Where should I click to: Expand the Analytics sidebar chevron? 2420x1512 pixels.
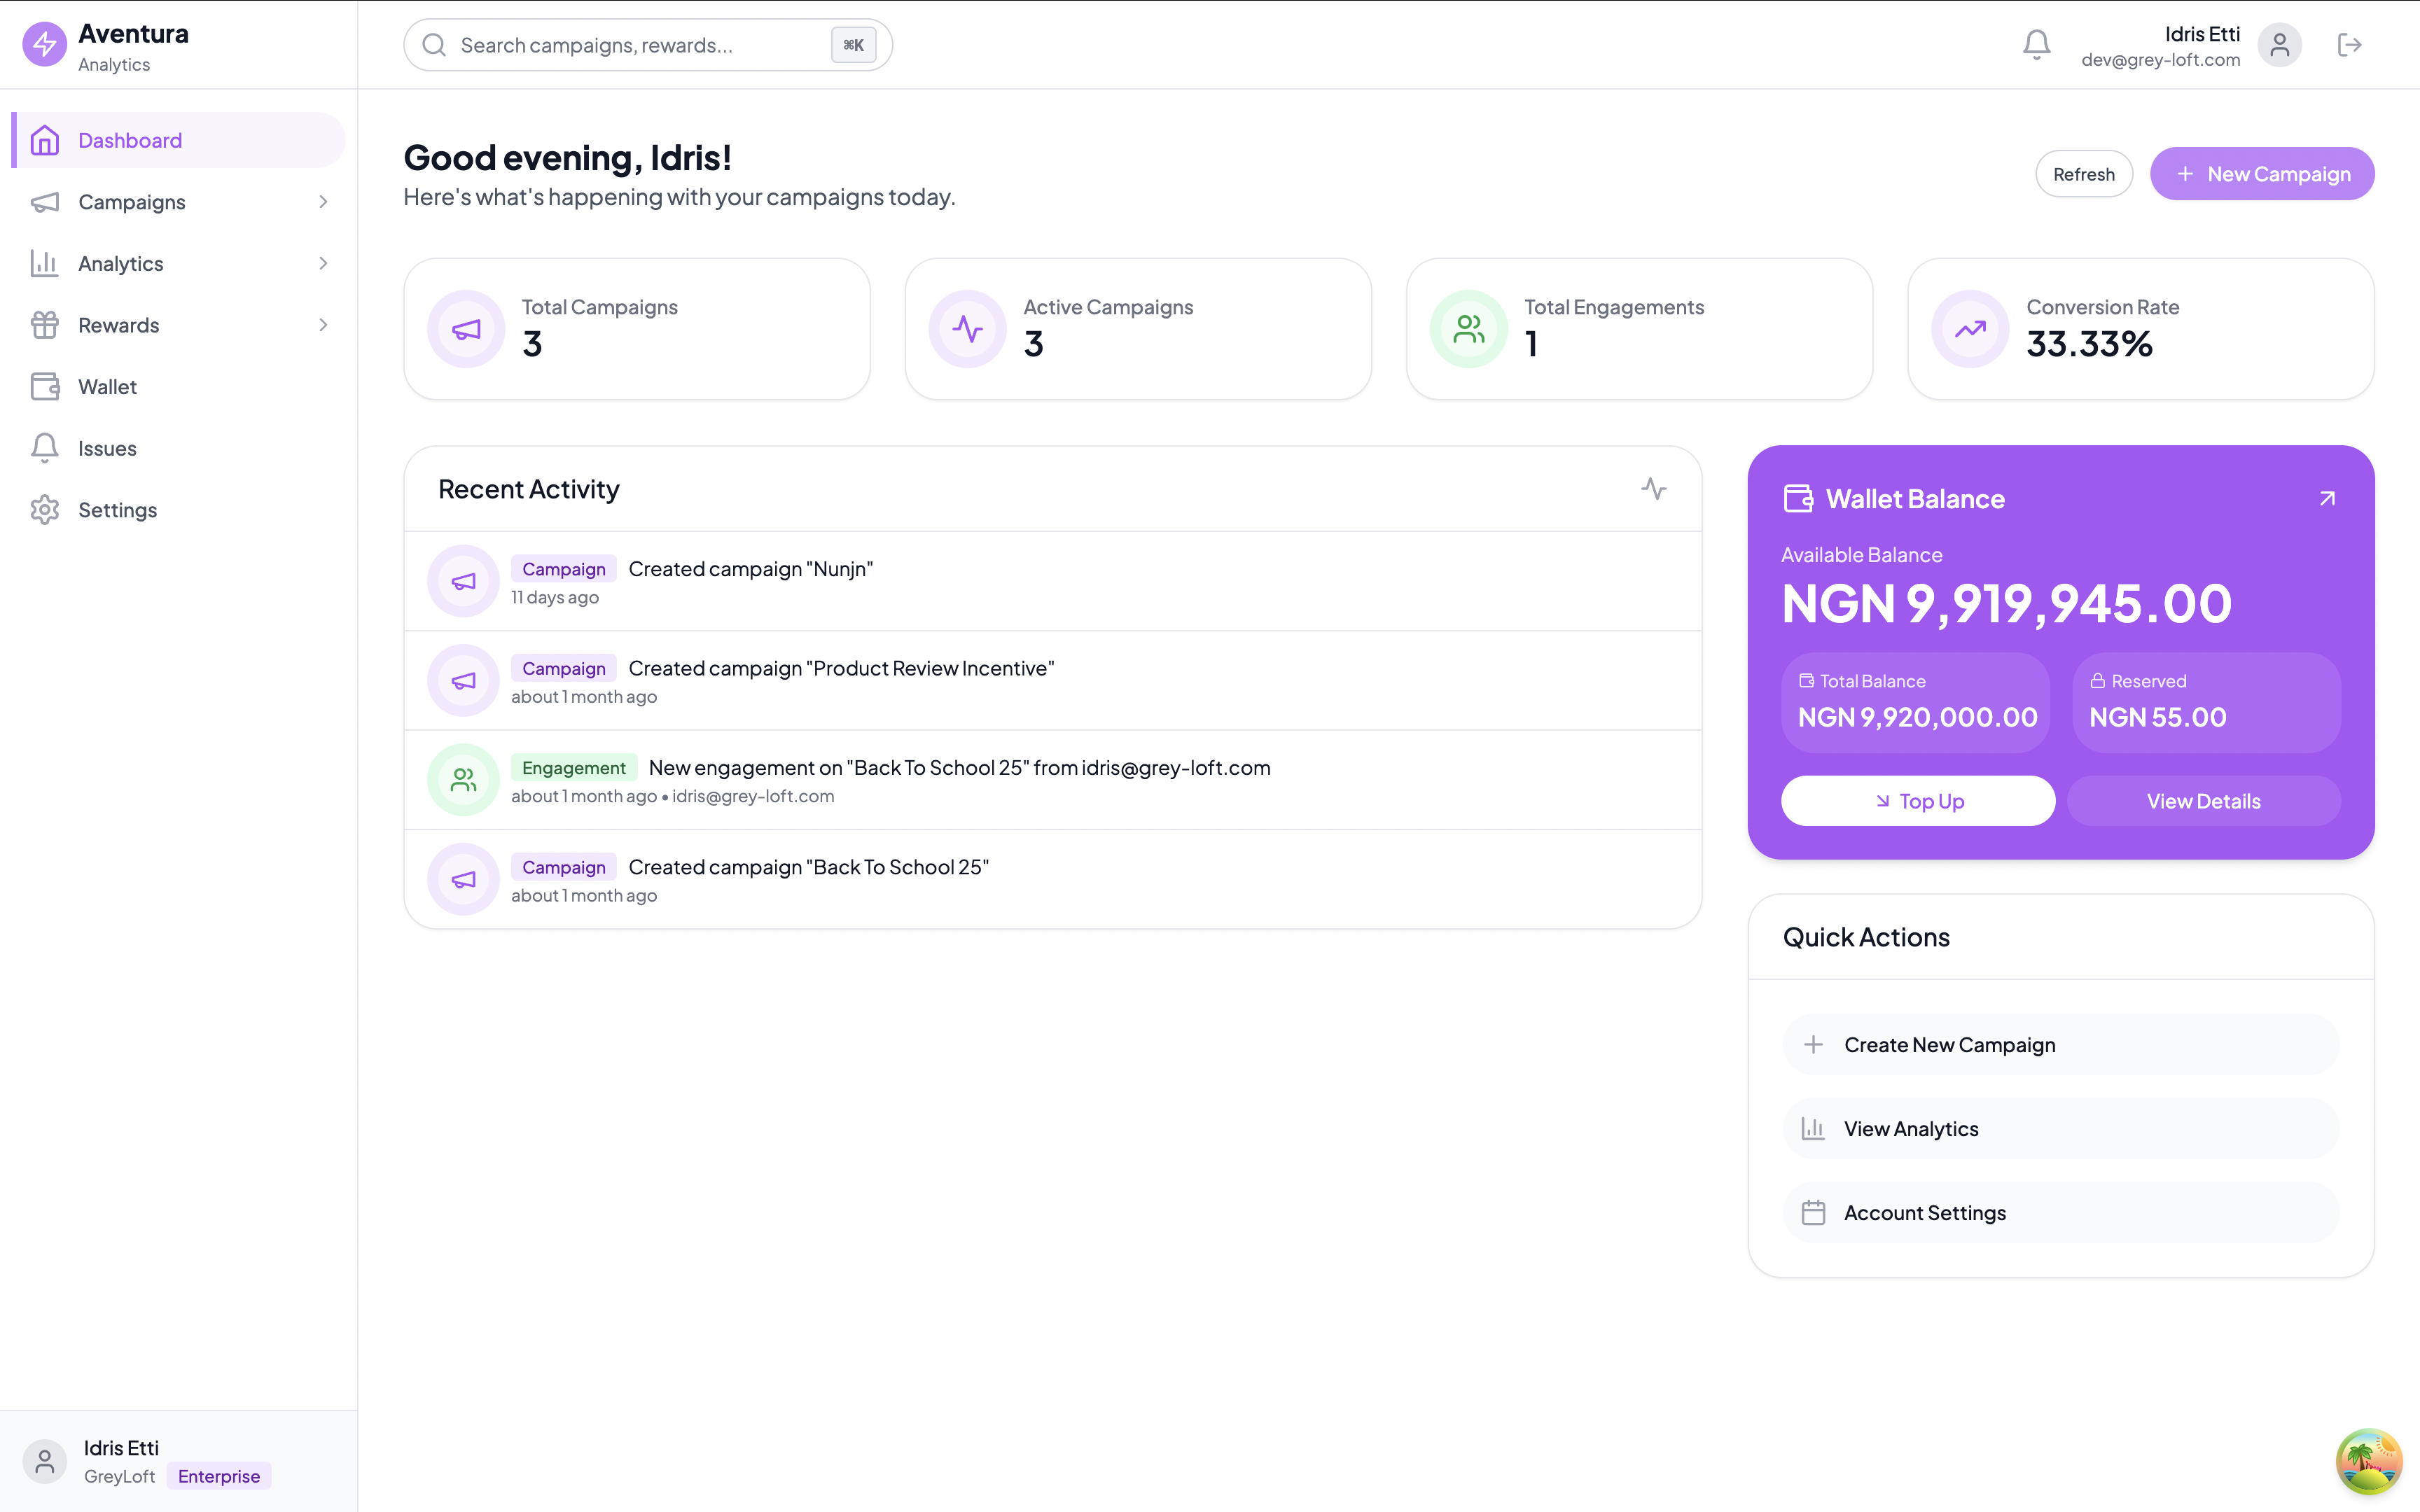[x=323, y=263]
